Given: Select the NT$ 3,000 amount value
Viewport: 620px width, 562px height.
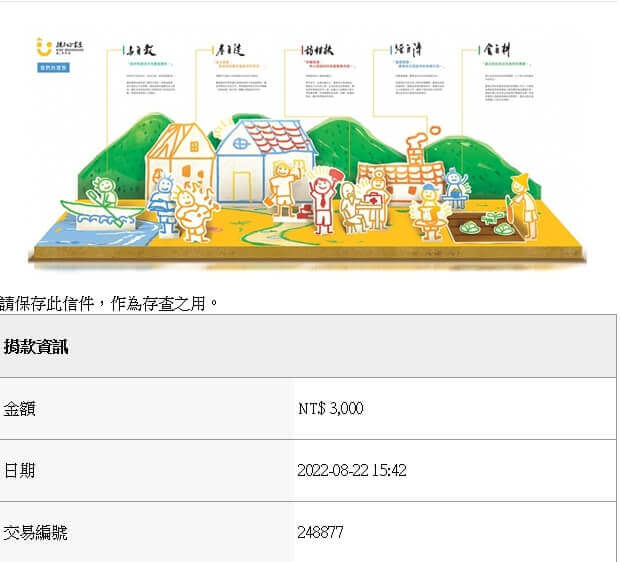Looking at the screenshot, I should [330, 409].
